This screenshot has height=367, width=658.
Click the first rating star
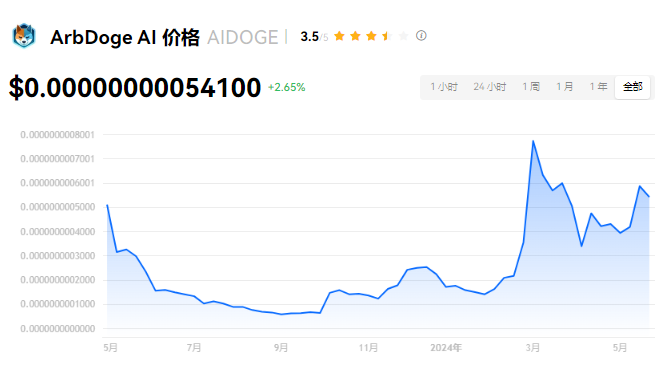339,36
